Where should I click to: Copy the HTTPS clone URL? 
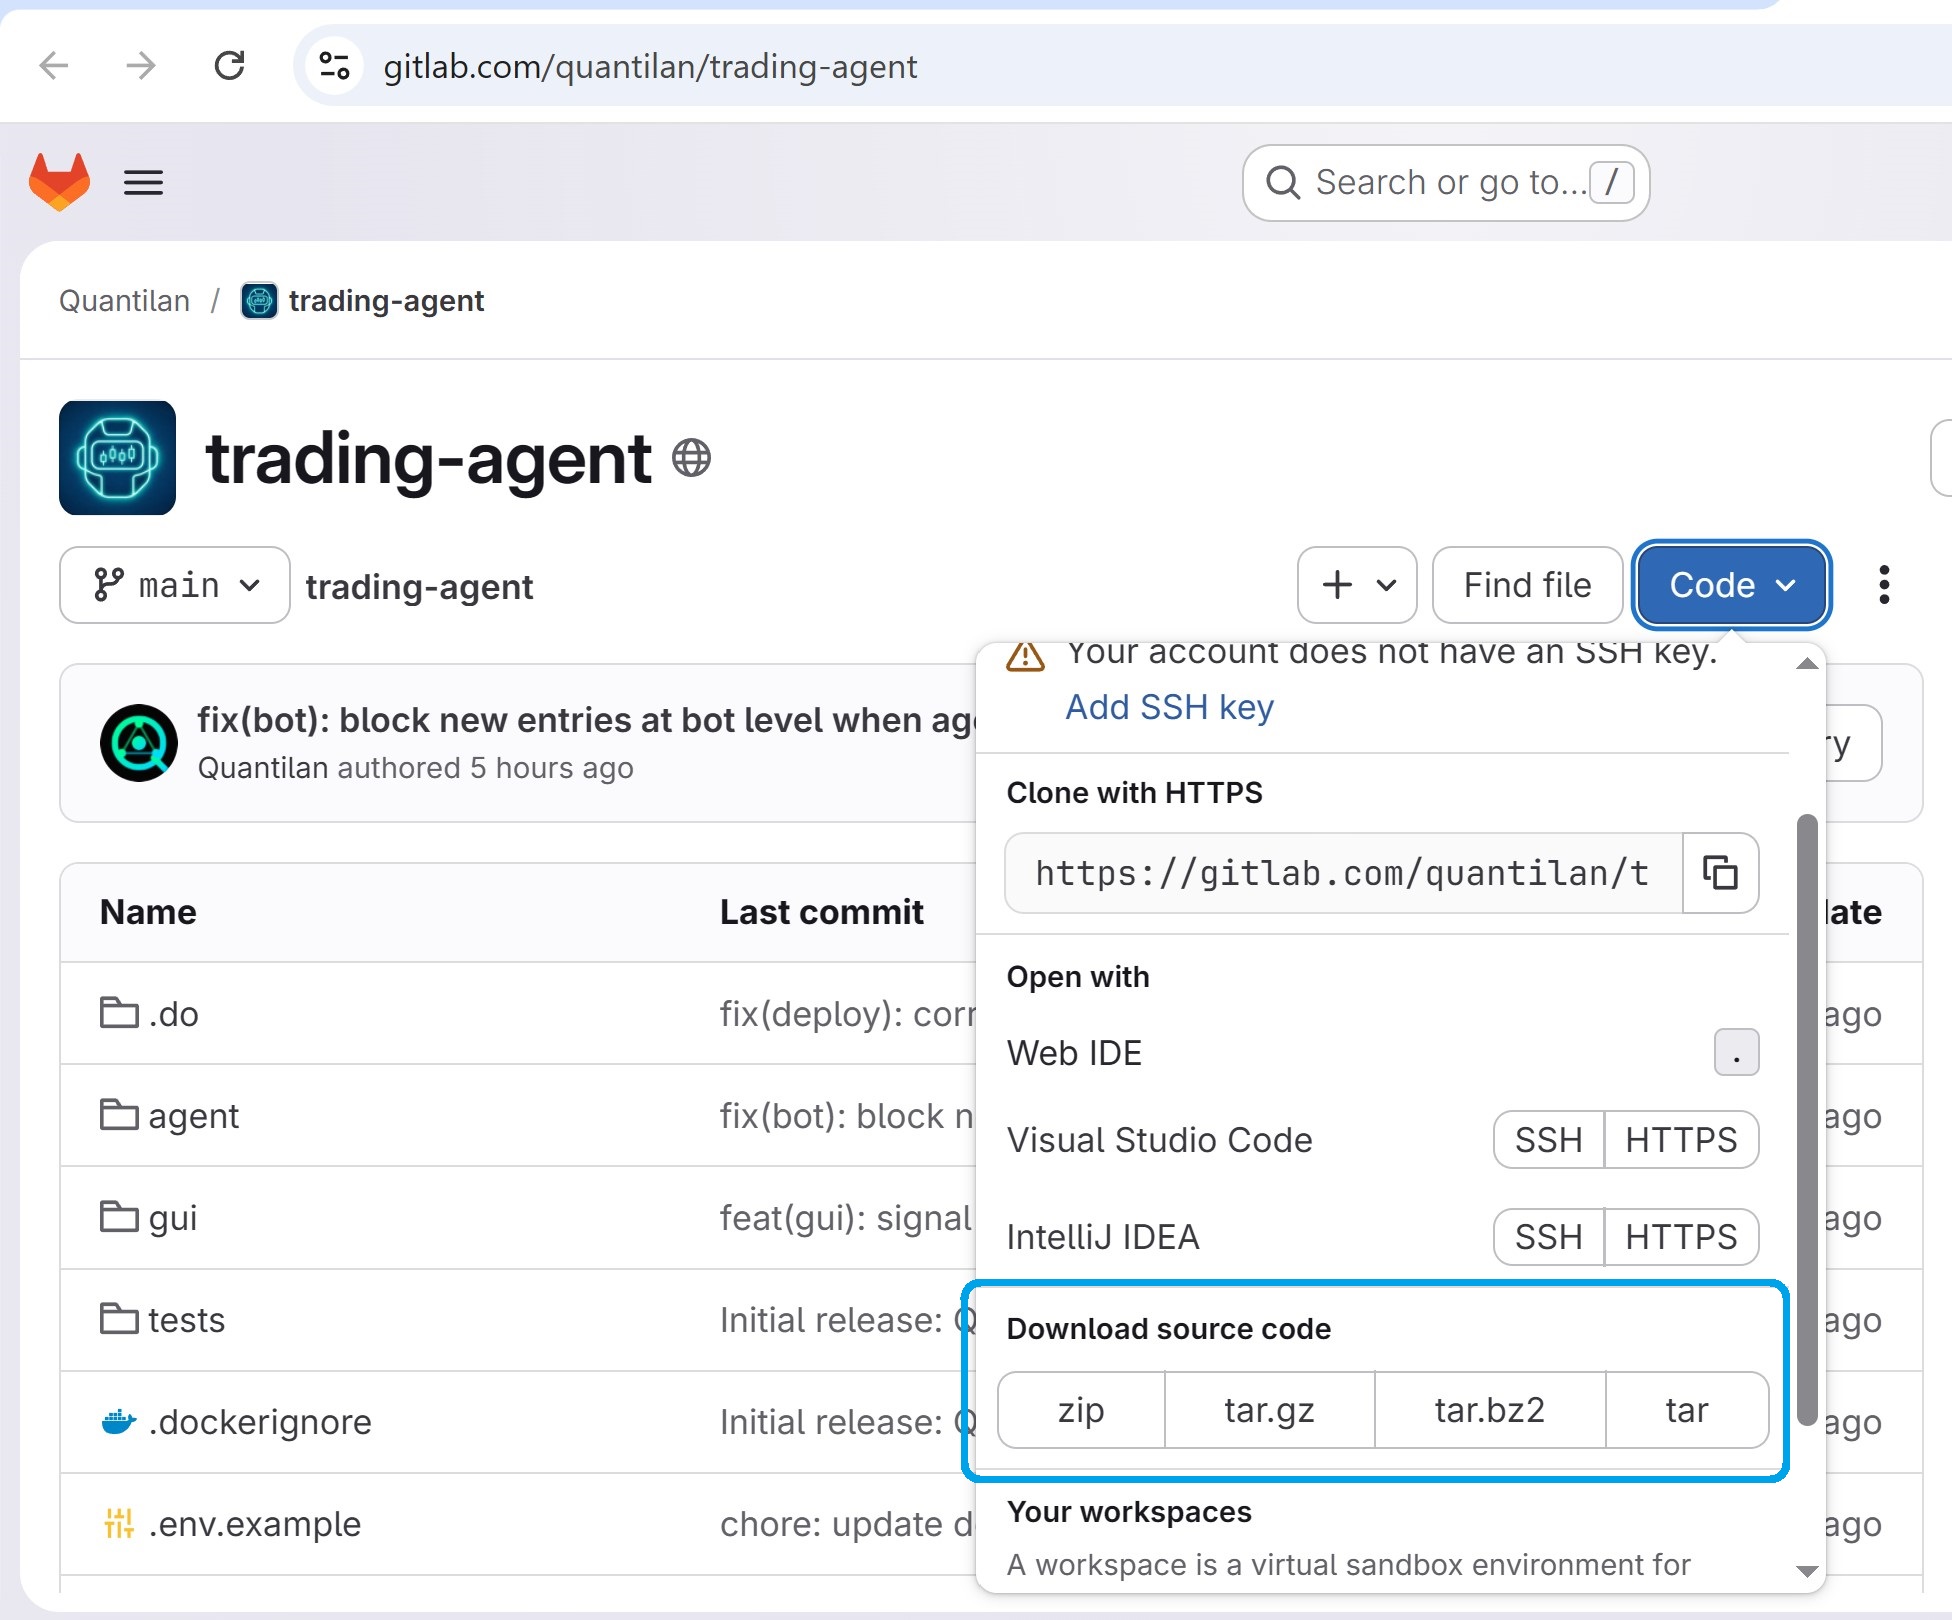point(1720,873)
